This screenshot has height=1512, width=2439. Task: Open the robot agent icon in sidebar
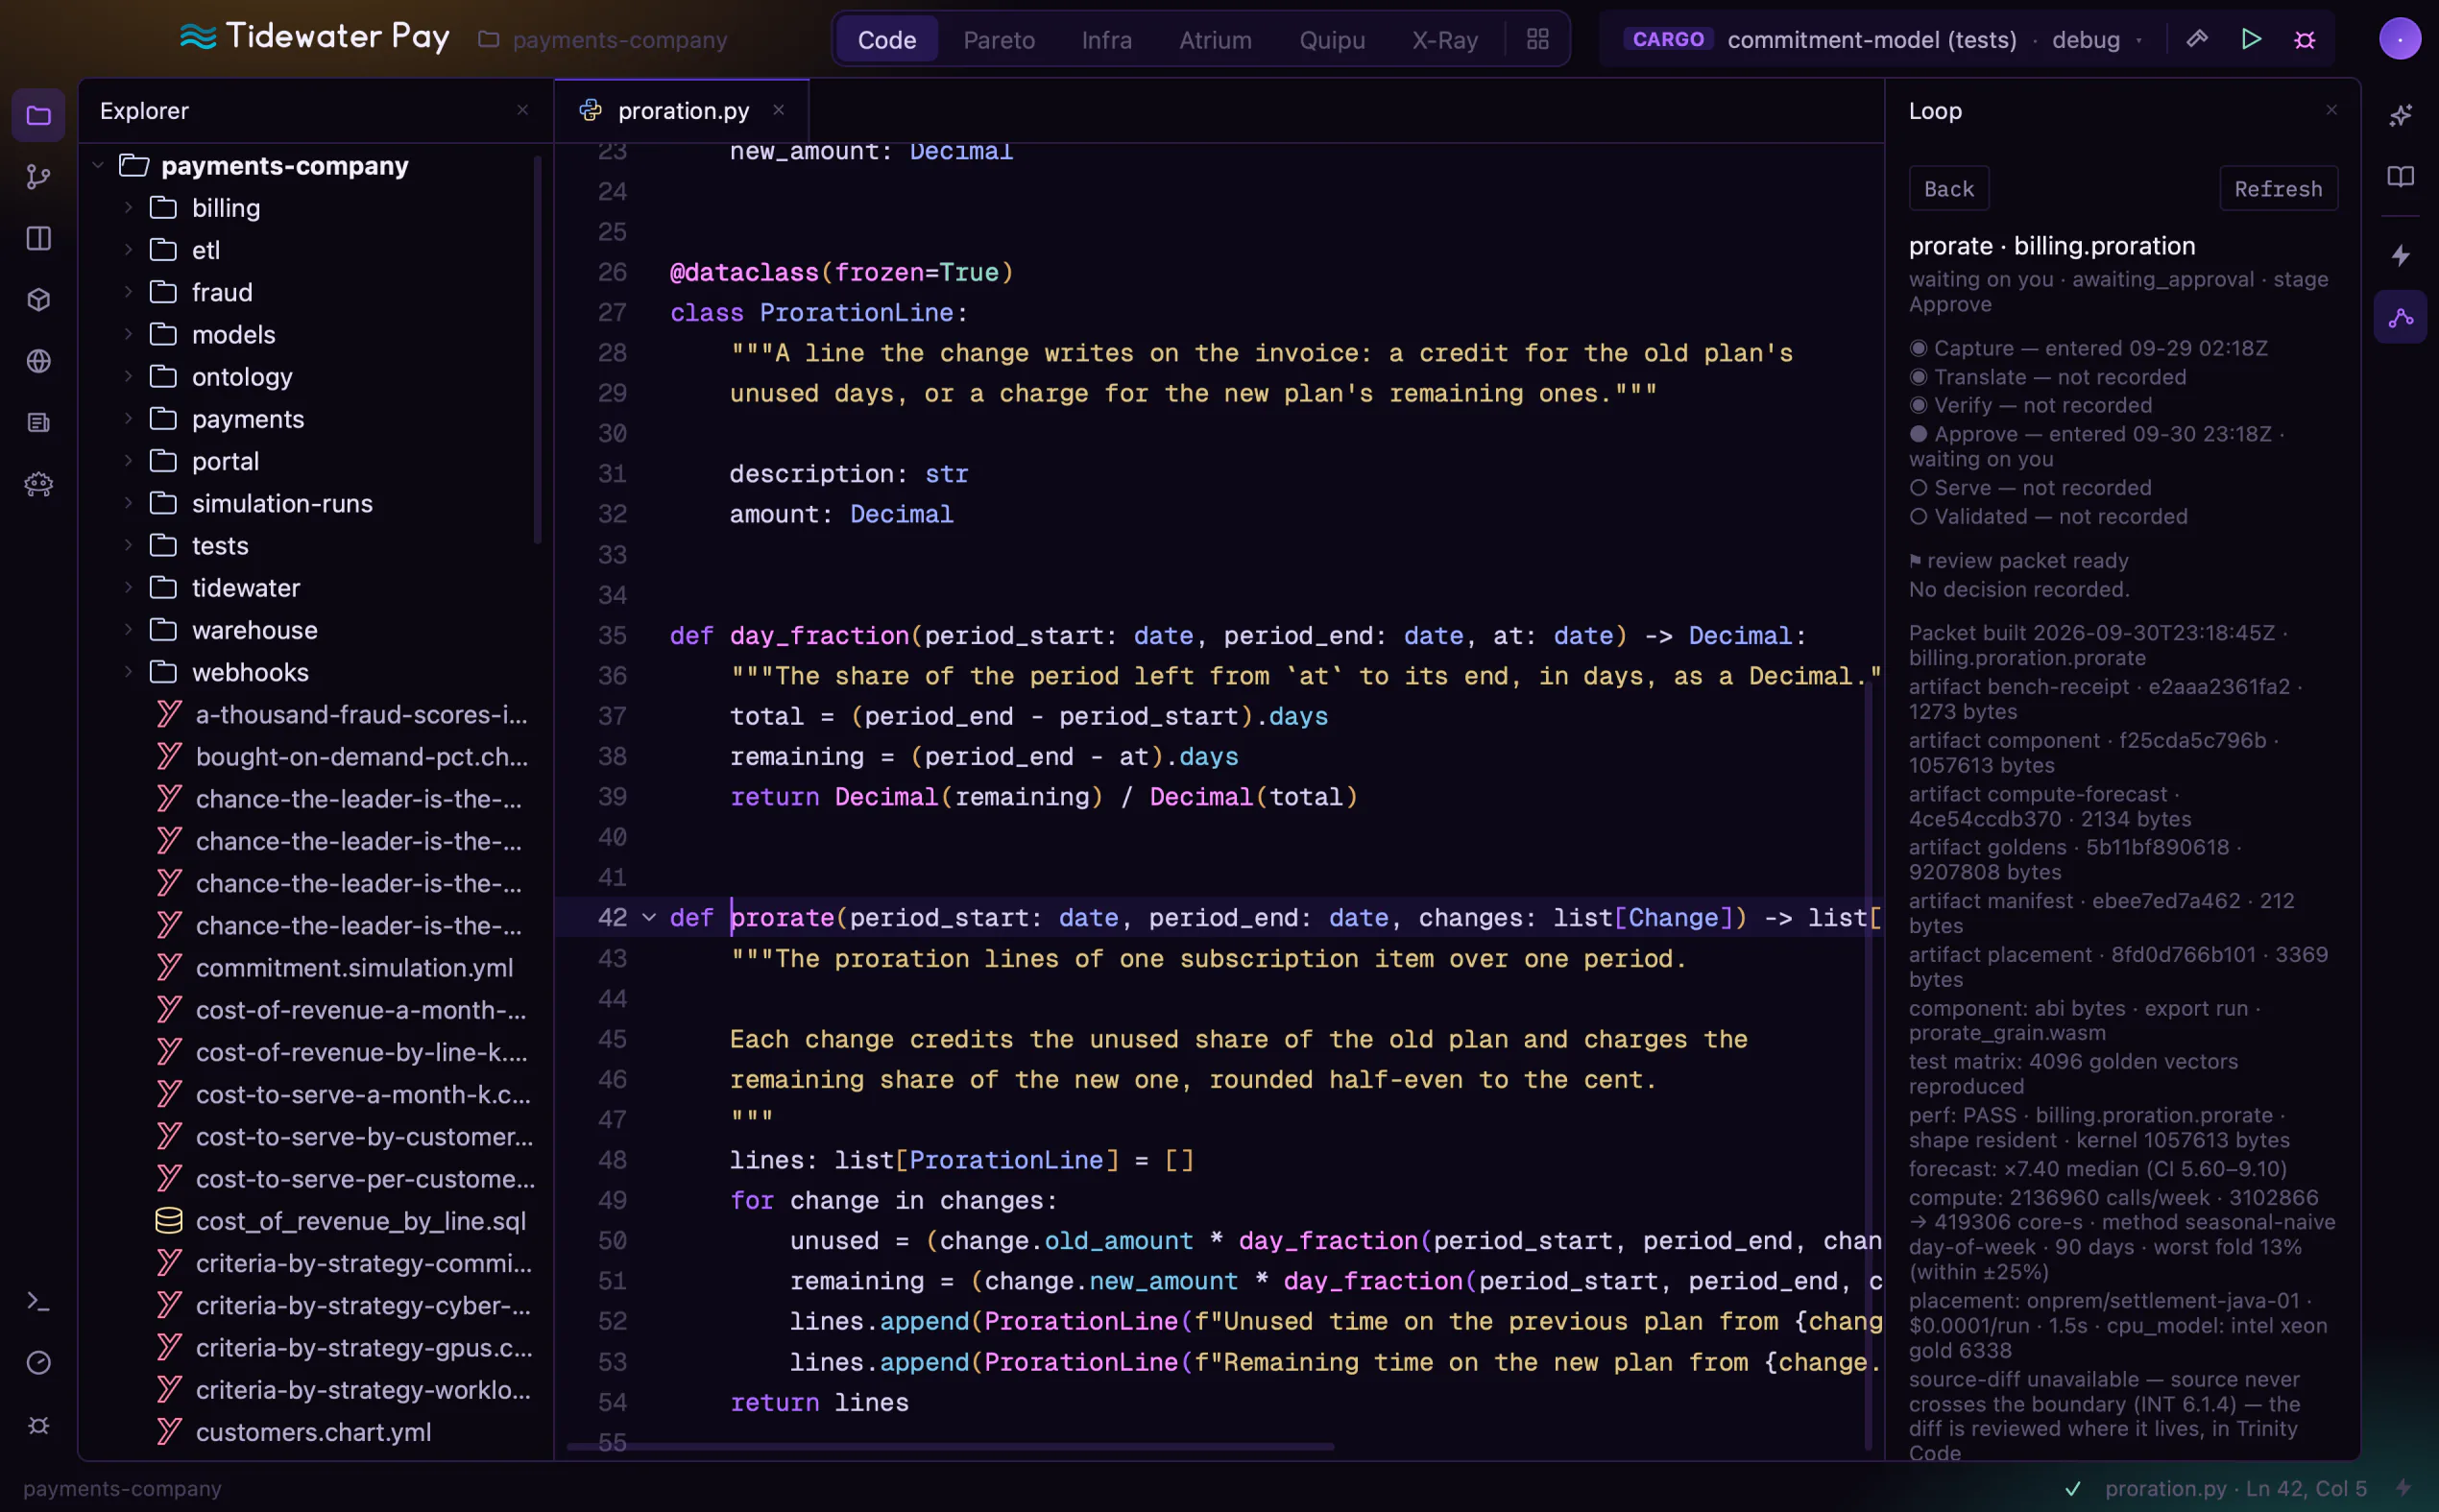coord(38,484)
